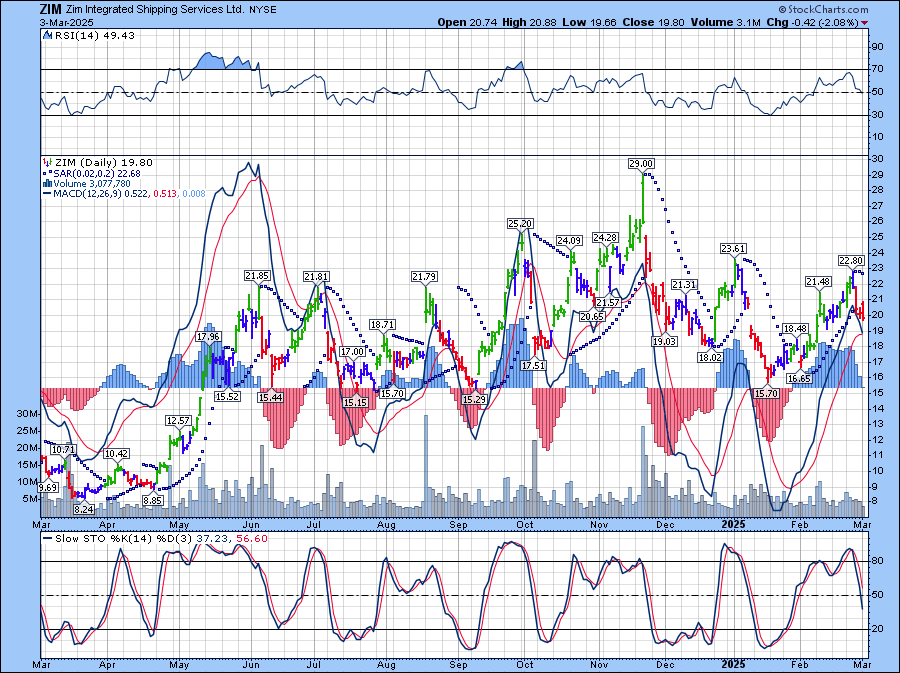Viewport: 900px width, 673px height.
Task: Click the 25.20 price marker
Action: pos(520,223)
